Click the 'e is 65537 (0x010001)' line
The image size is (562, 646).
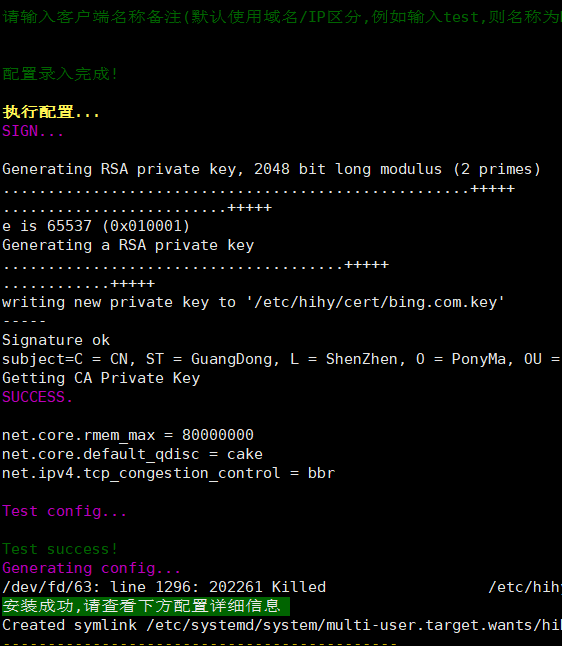click(96, 226)
